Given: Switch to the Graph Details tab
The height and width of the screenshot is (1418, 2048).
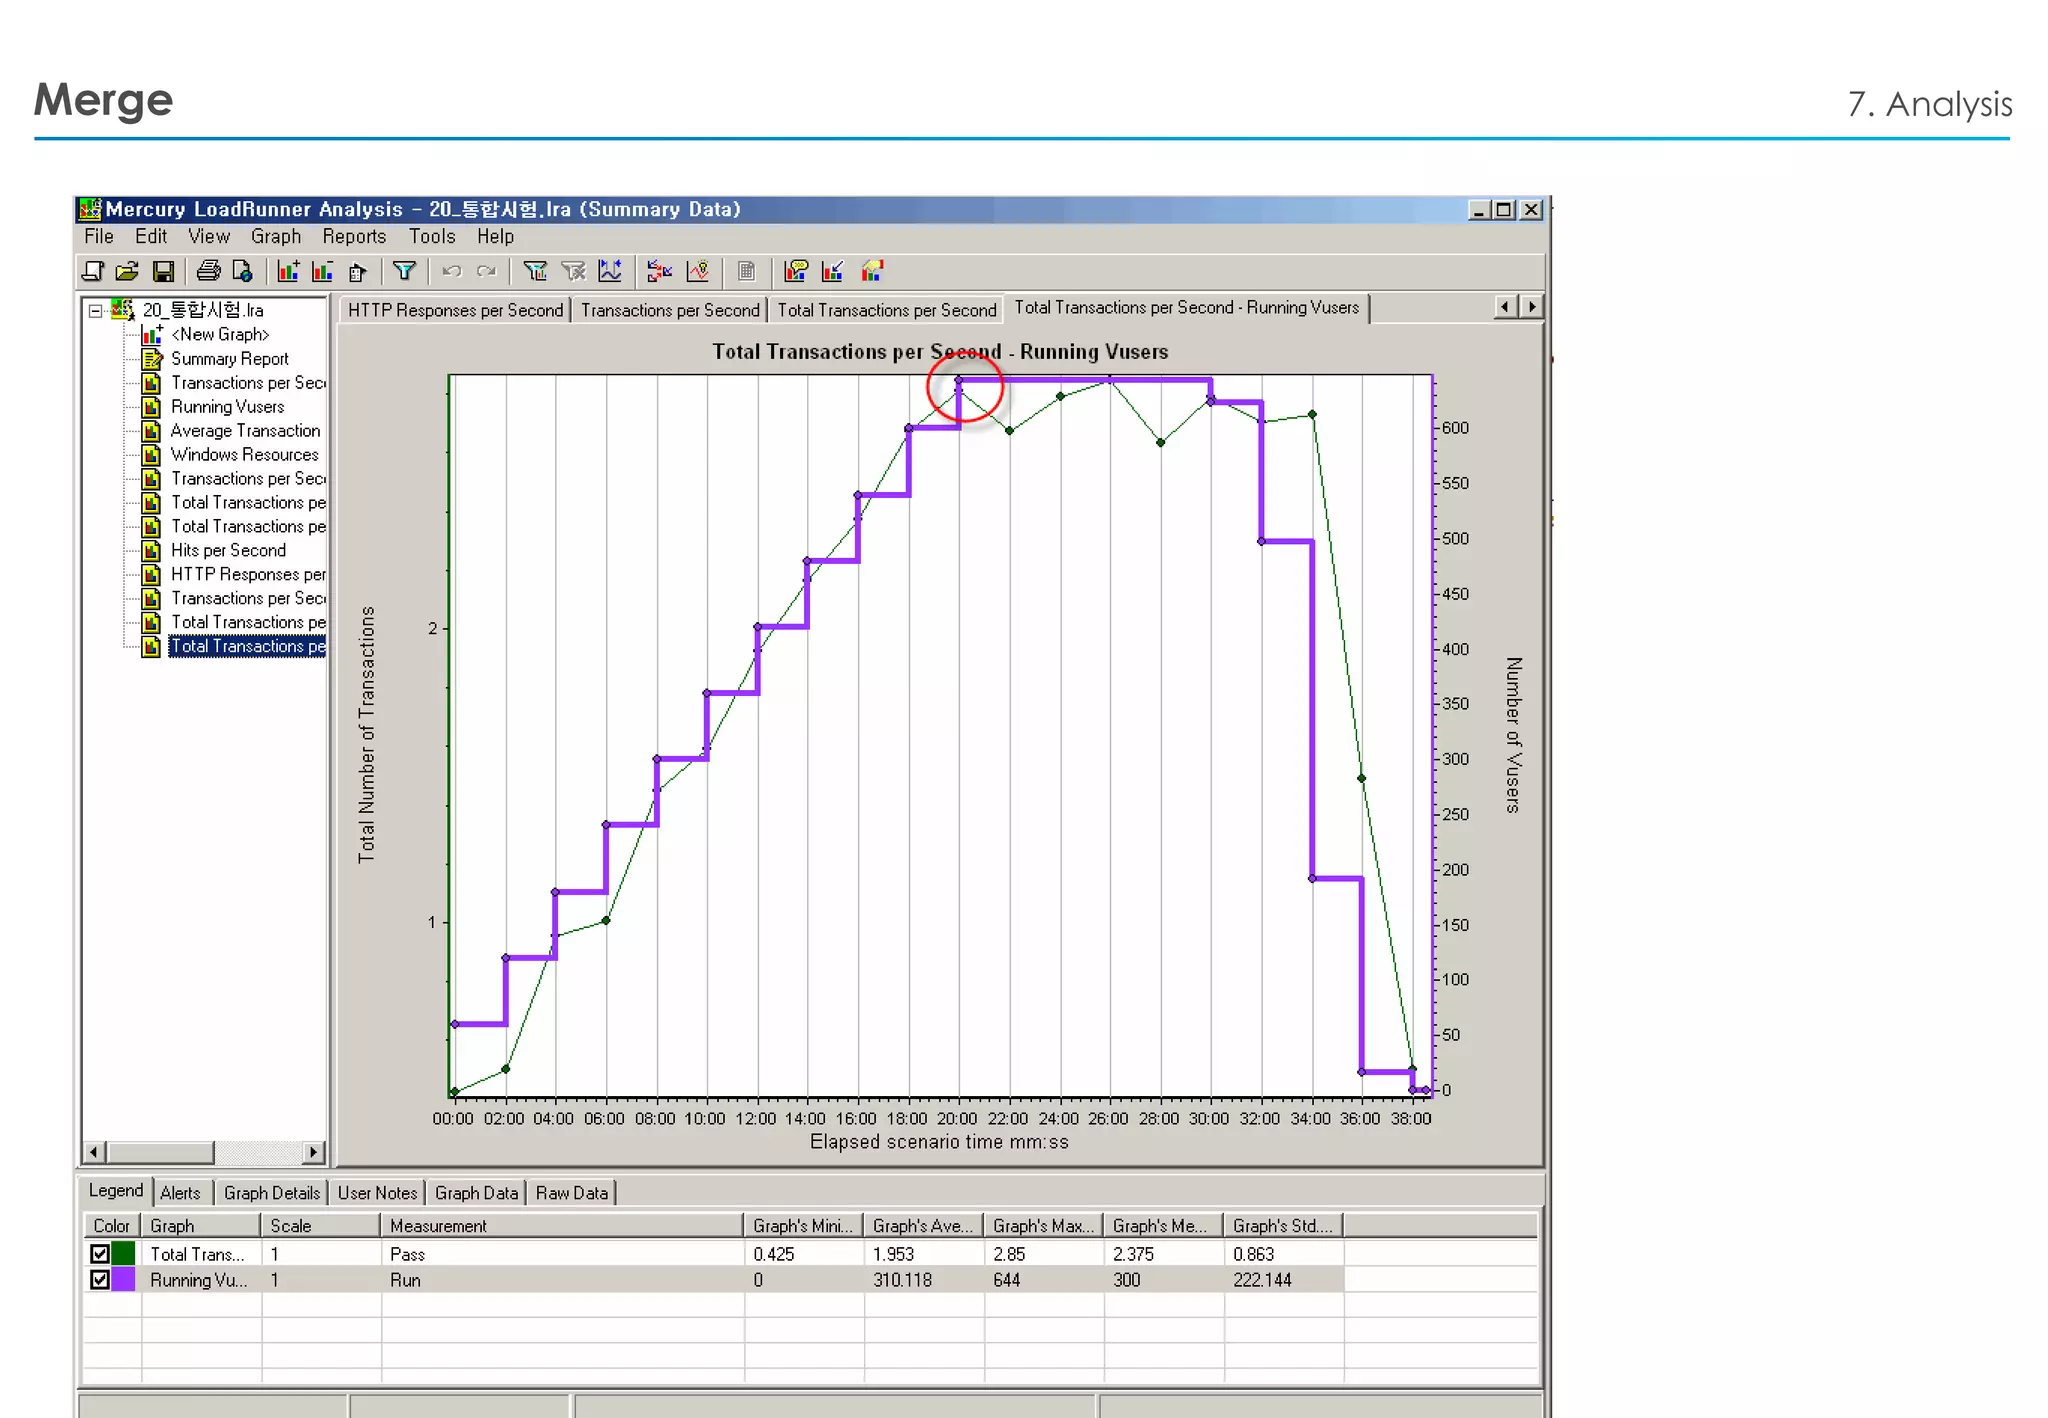Looking at the screenshot, I should tap(272, 1193).
